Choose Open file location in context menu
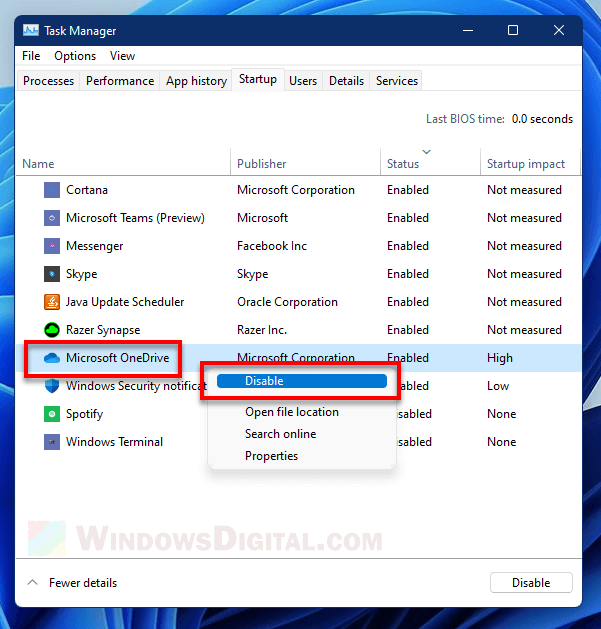The height and width of the screenshot is (629, 601). point(292,412)
